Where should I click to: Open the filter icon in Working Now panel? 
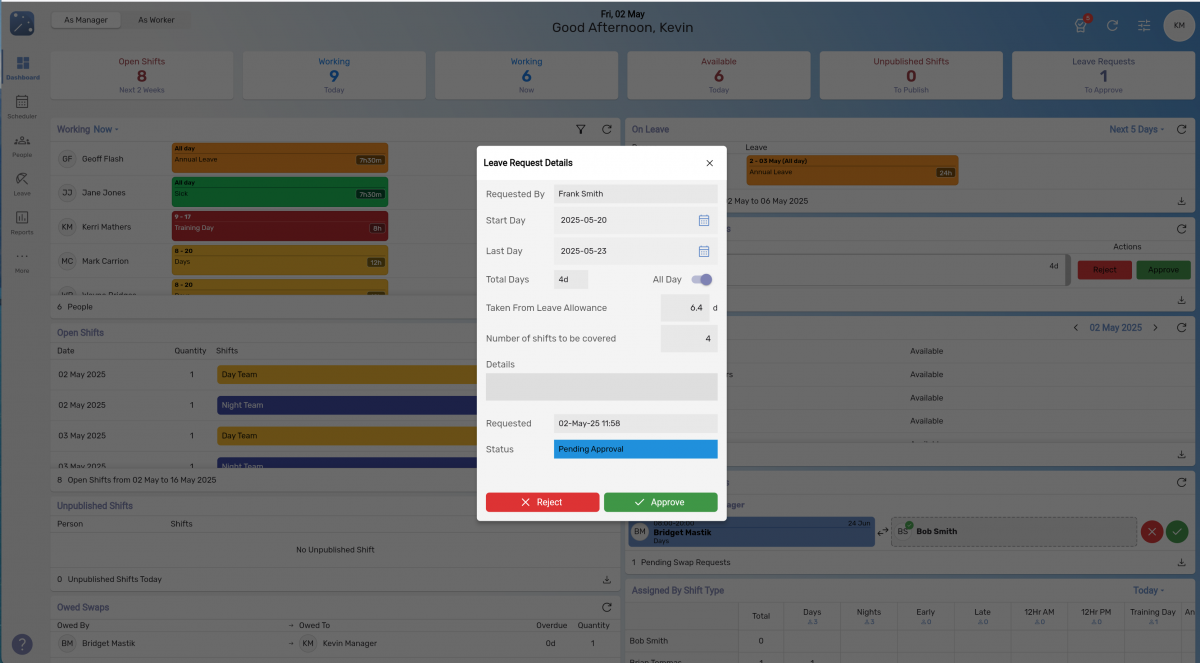(580, 129)
